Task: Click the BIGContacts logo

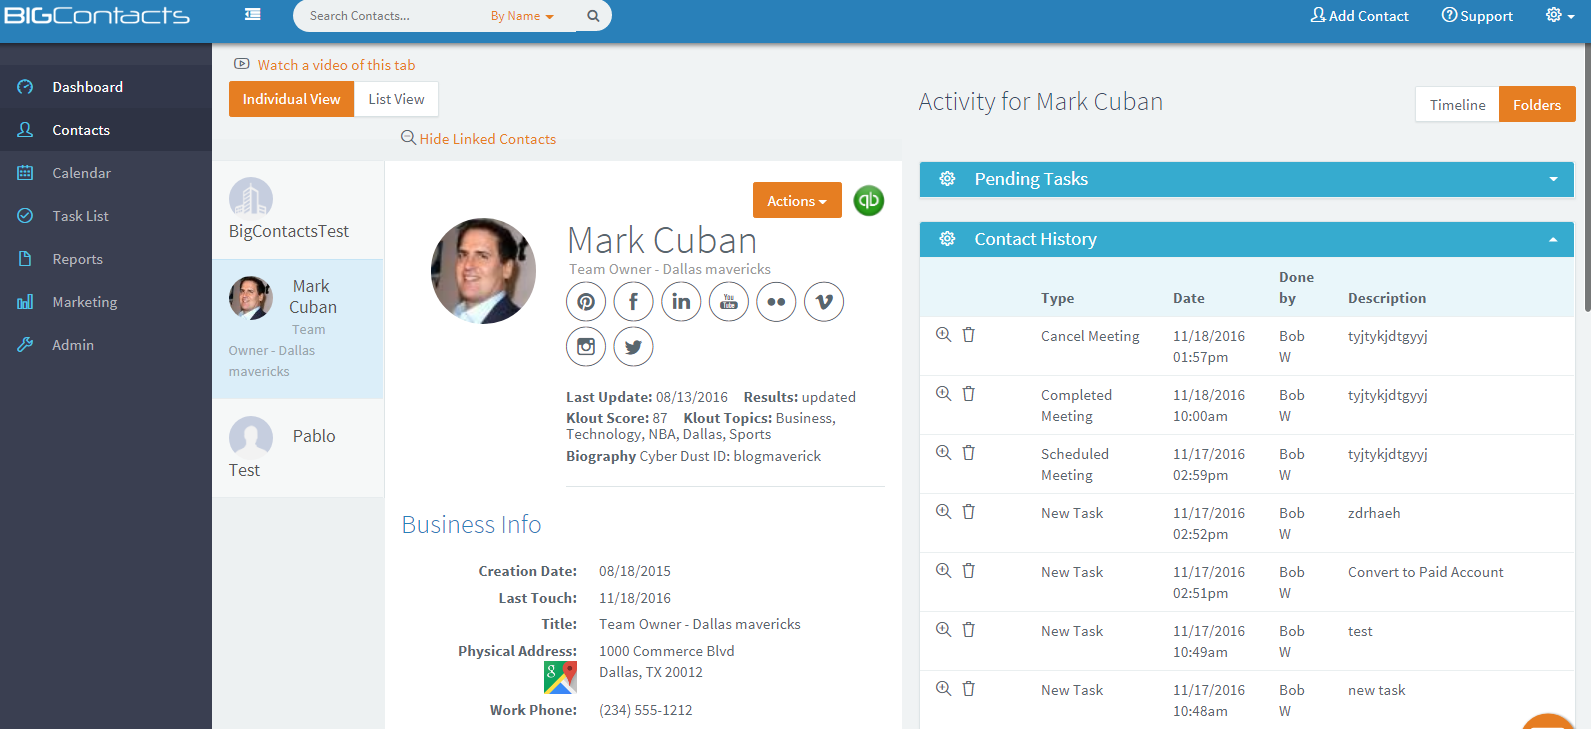Action: (96, 15)
